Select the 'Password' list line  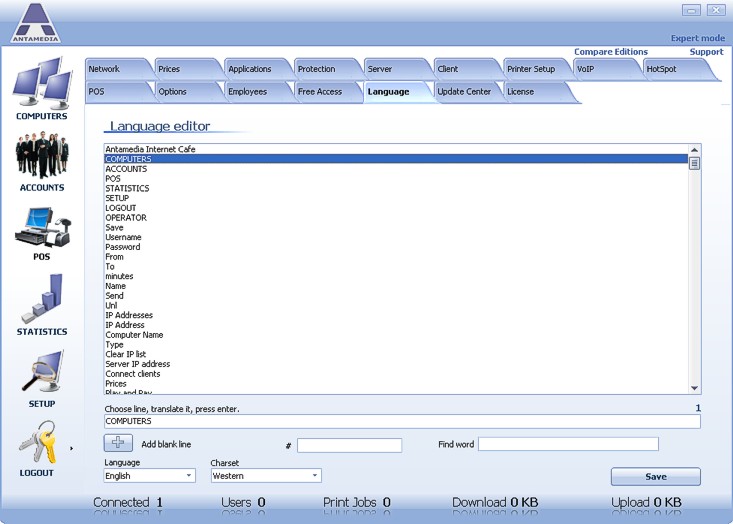pyautogui.click(x=396, y=247)
